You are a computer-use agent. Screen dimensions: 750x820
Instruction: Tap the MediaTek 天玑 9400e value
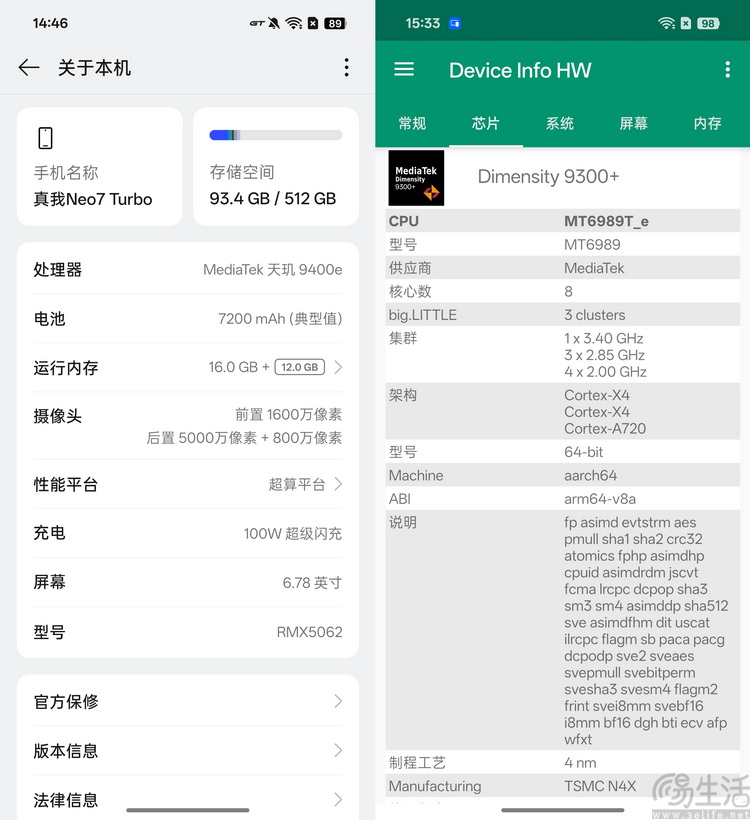pyautogui.click(x=272, y=269)
